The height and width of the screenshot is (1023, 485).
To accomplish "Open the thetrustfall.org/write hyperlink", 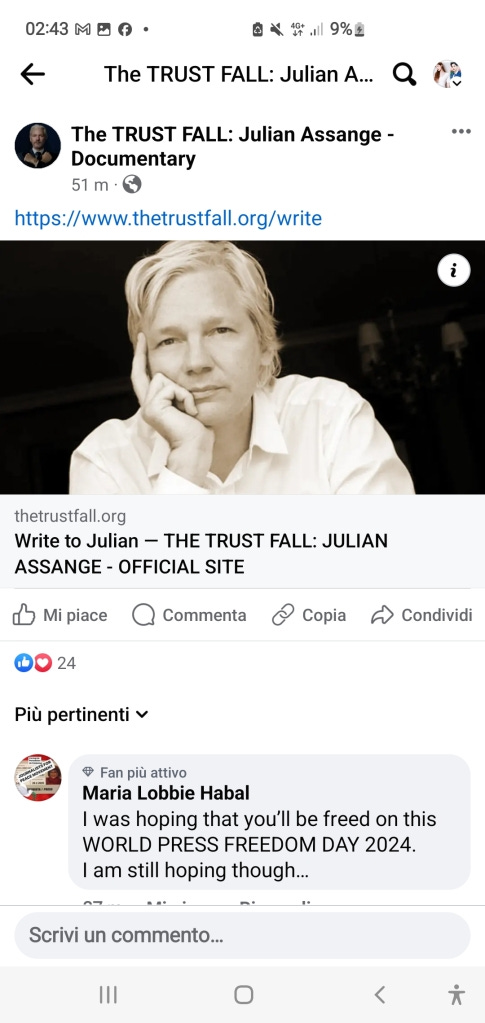I will pos(168,218).
